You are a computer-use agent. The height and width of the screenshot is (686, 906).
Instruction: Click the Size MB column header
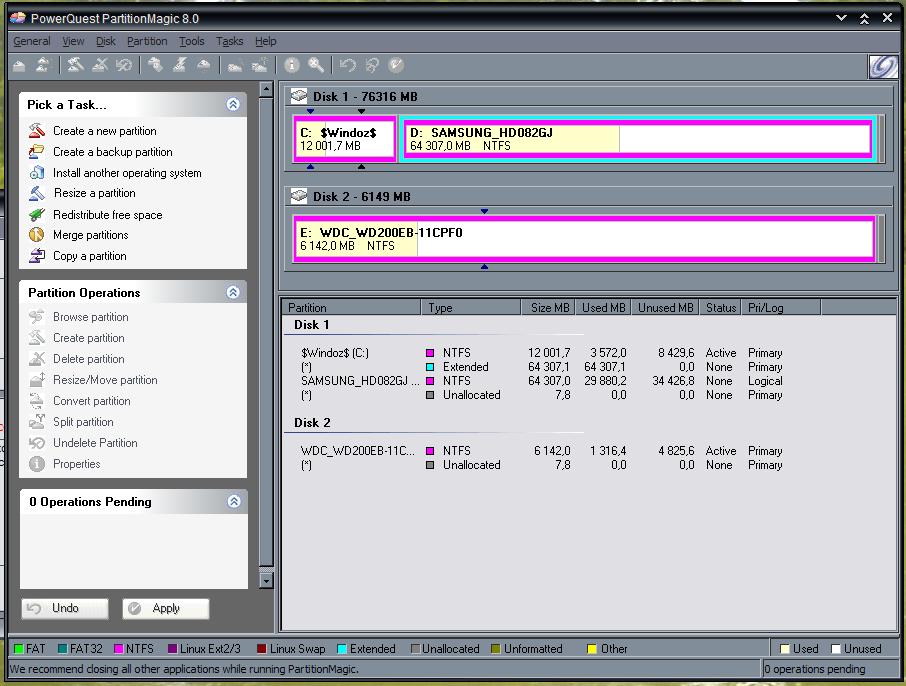(x=548, y=307)
